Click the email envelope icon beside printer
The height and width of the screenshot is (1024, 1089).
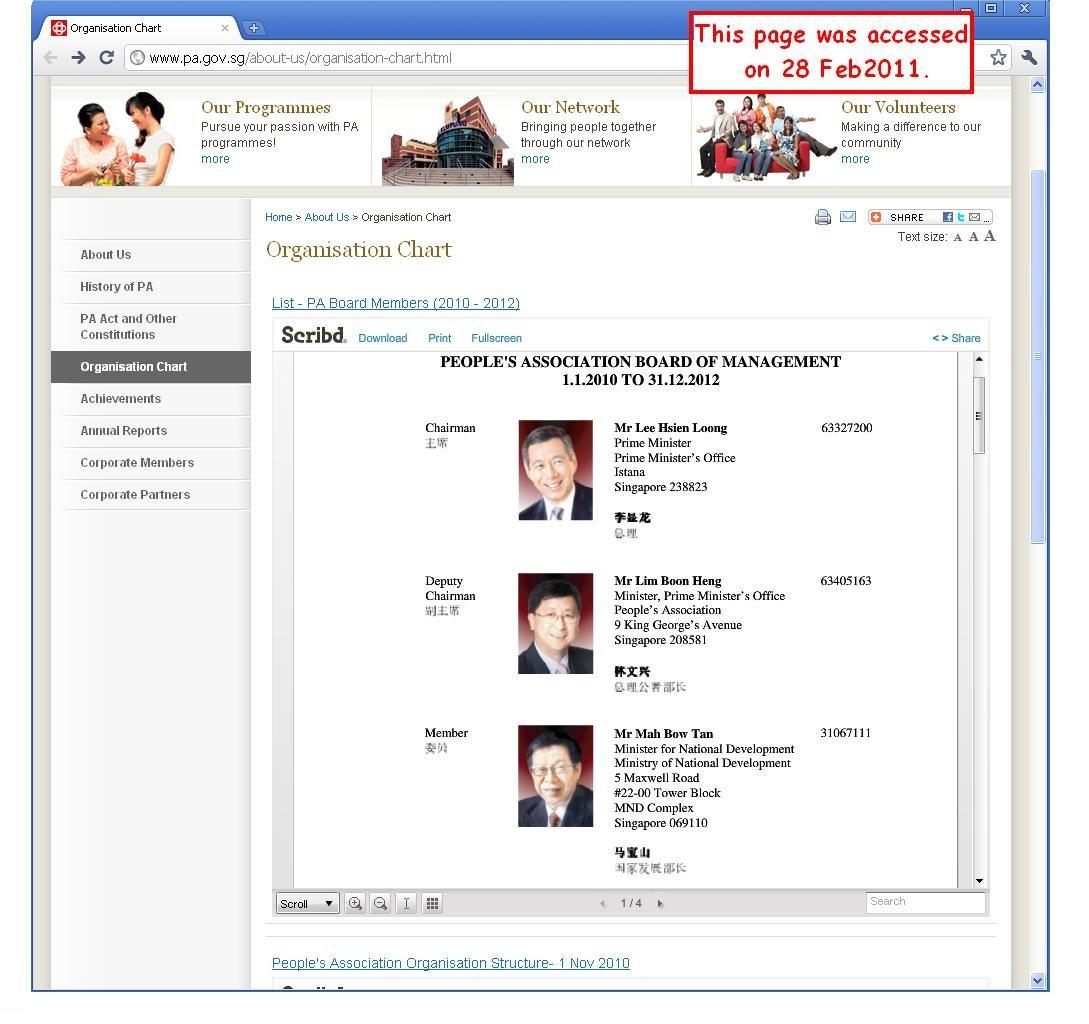tap(848, 217)
